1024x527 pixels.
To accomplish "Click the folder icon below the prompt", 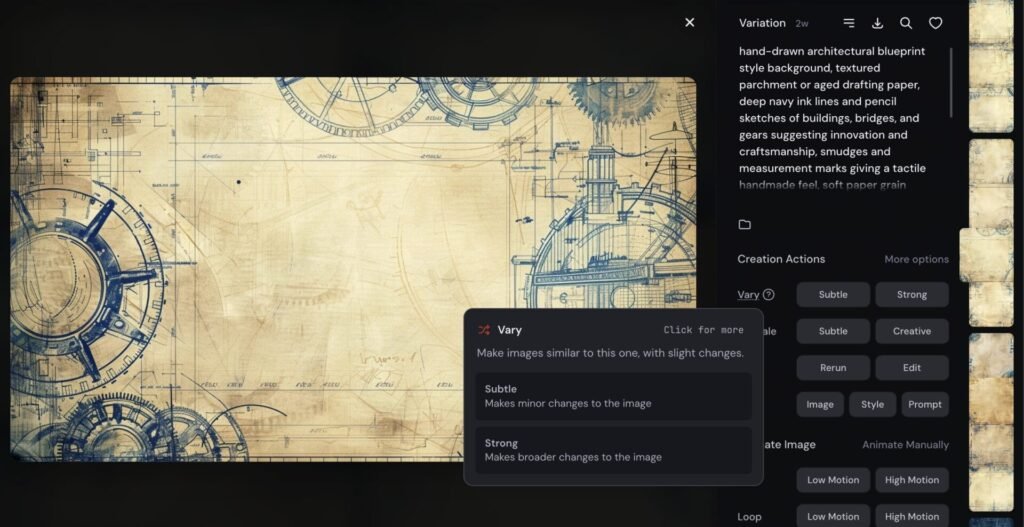I will pos(744,225).
